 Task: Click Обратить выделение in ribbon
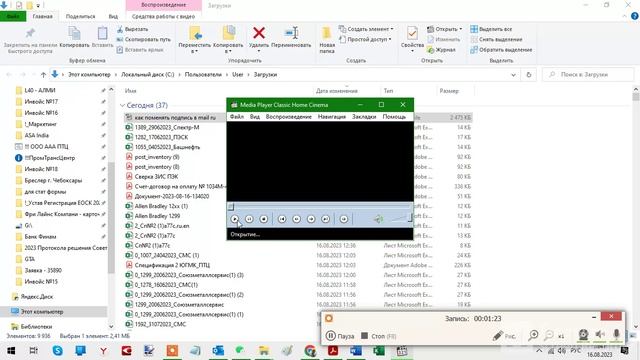tap(501, 50)
